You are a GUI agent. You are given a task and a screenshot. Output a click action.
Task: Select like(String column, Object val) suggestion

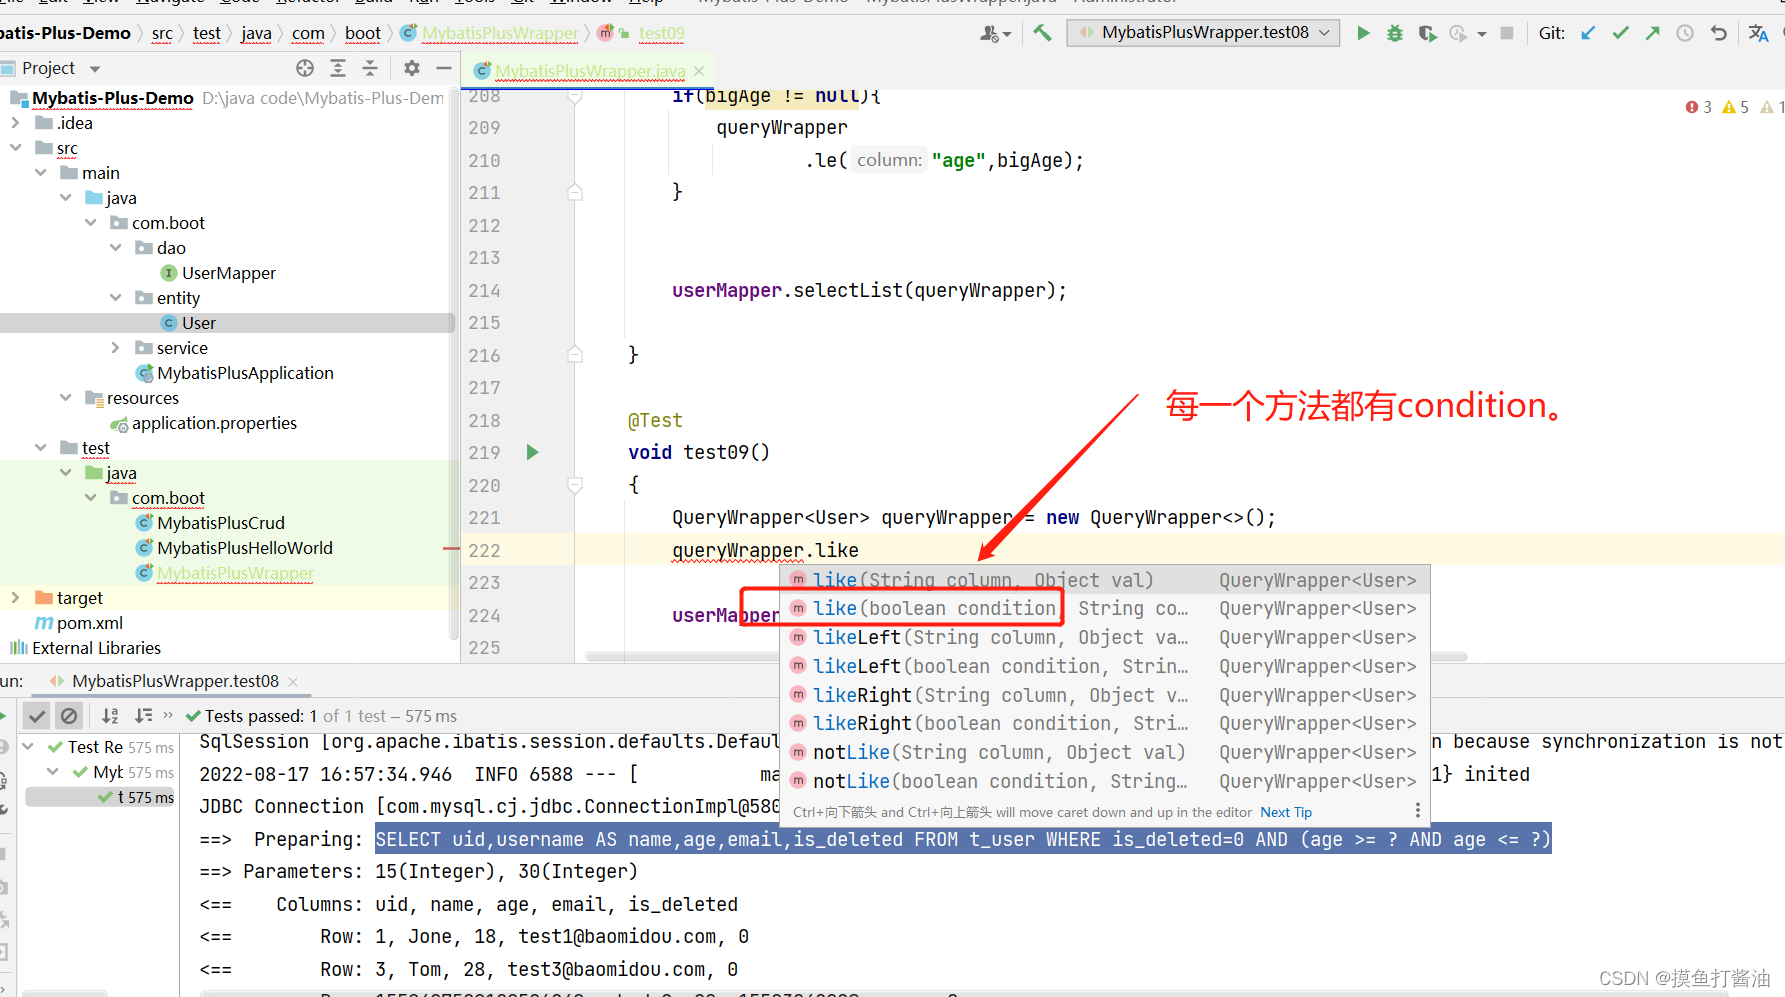(1104, 580)
